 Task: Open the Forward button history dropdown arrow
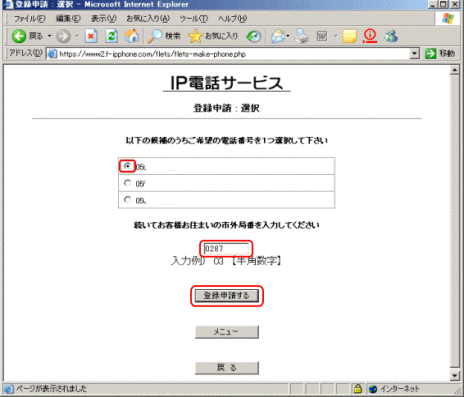click(x=77, y=36)
